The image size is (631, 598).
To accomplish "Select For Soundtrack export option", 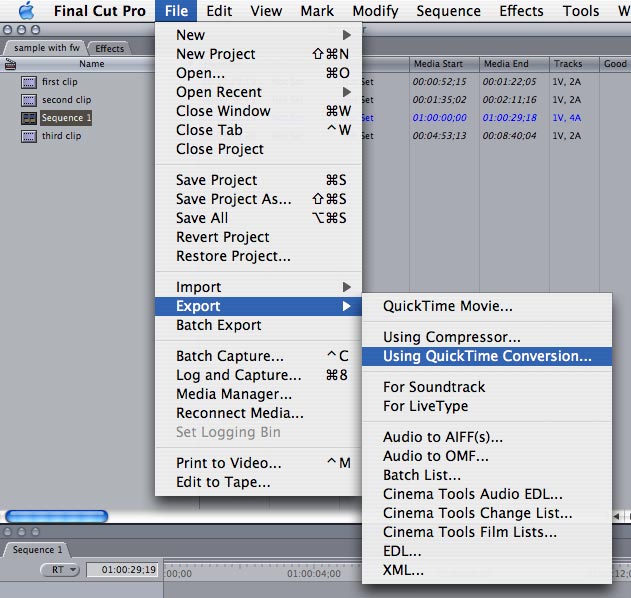I will coord(487,387).
